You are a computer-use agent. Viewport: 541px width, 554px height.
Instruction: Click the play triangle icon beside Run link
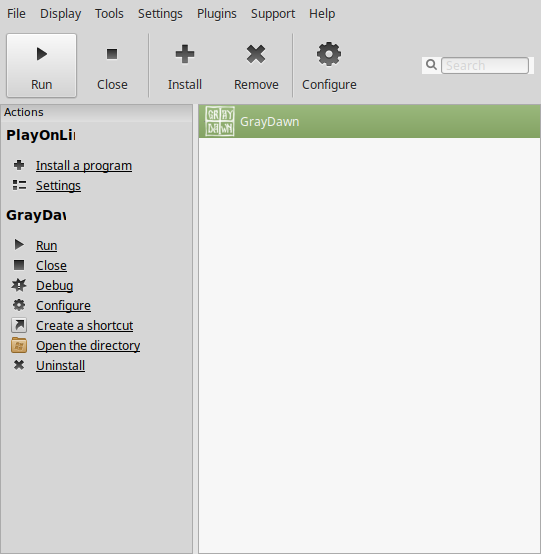click(19, 244)
